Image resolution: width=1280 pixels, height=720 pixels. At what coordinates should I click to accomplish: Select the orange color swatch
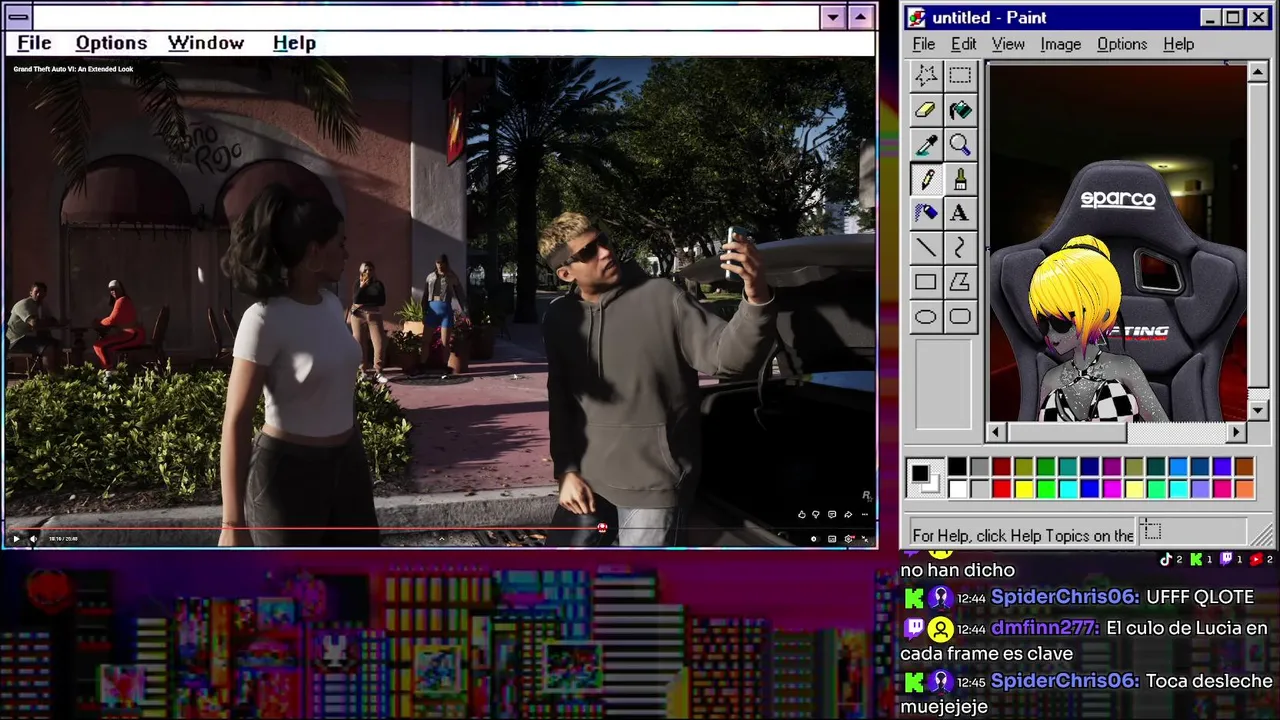[1244, 489]
